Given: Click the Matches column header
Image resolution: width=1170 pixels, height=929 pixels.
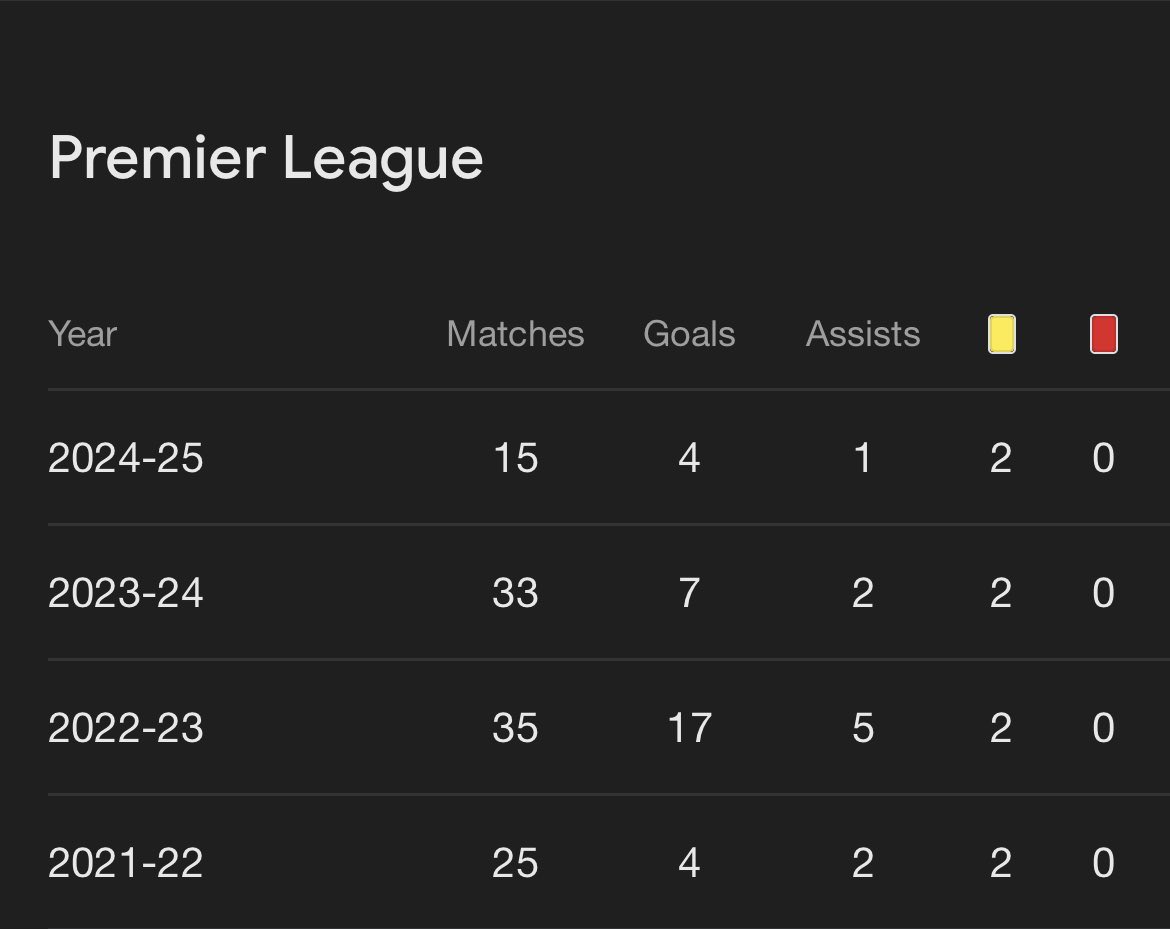Looking at the screenshot, I should (x=516, y=334).
